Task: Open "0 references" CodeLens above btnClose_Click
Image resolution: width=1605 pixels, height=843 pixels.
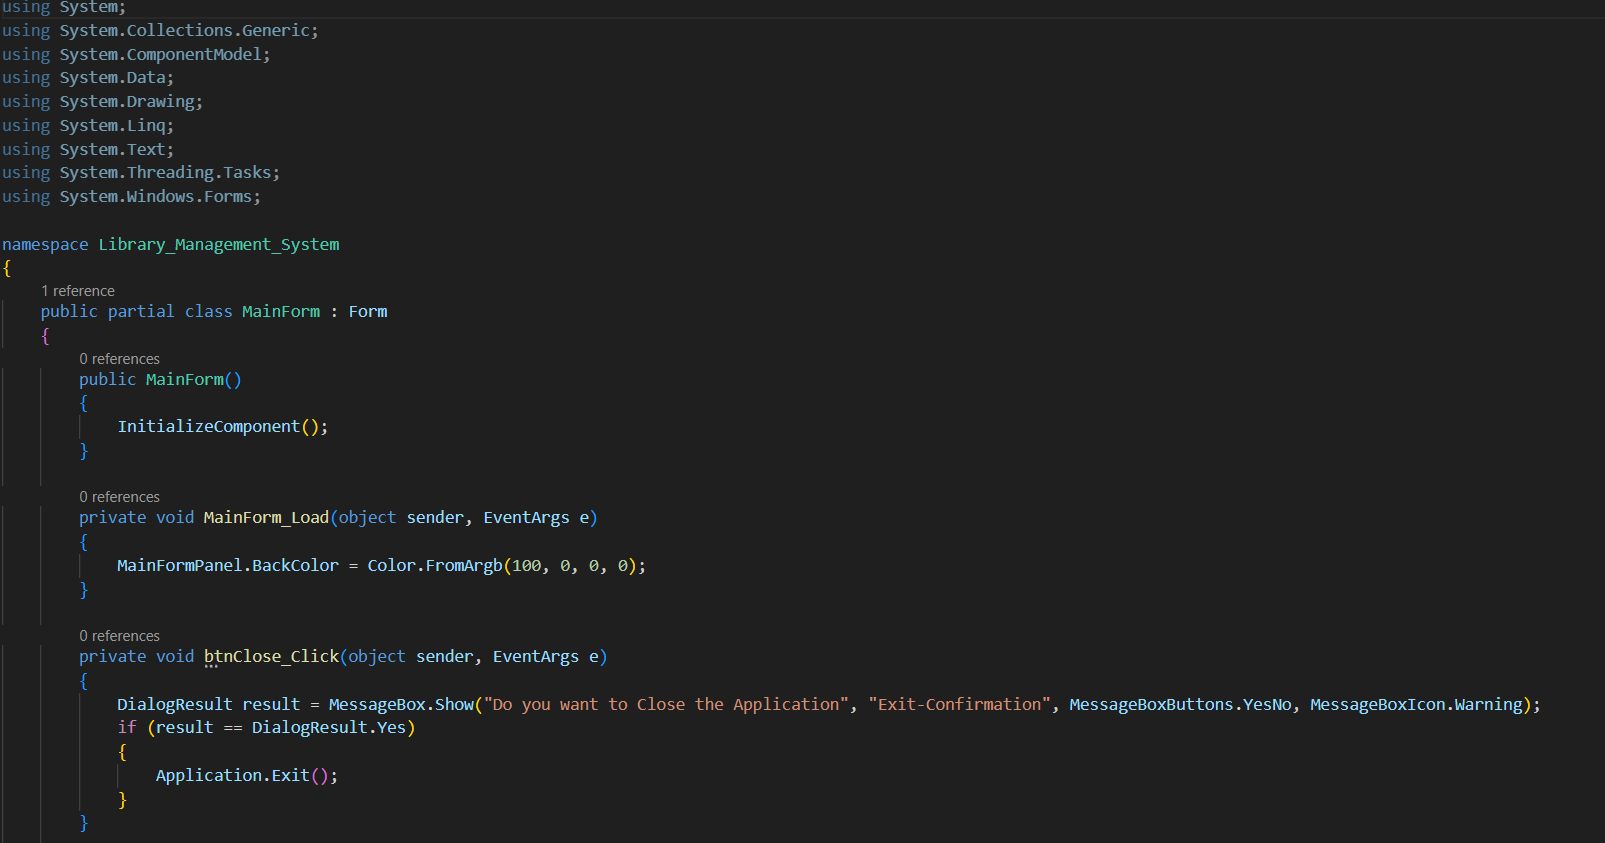Action: [119, 636]
